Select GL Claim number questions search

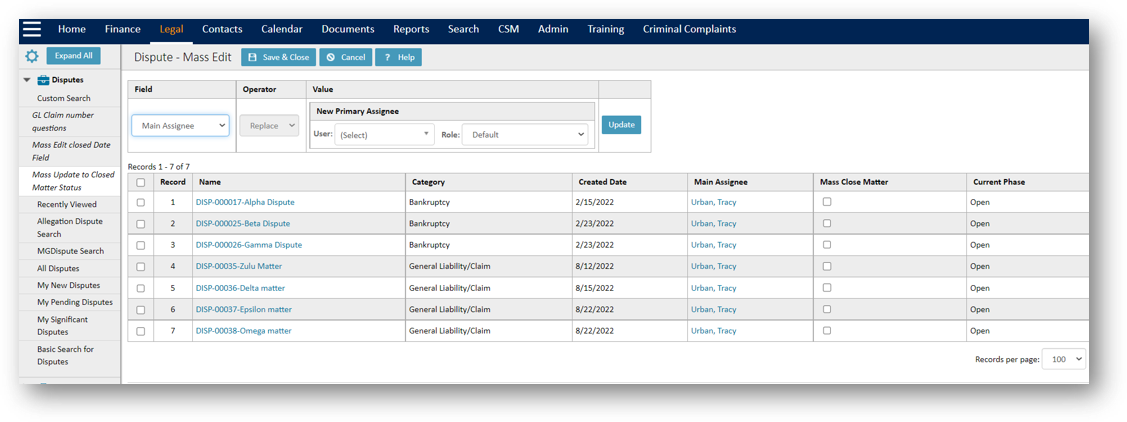(x=63, y=121)
